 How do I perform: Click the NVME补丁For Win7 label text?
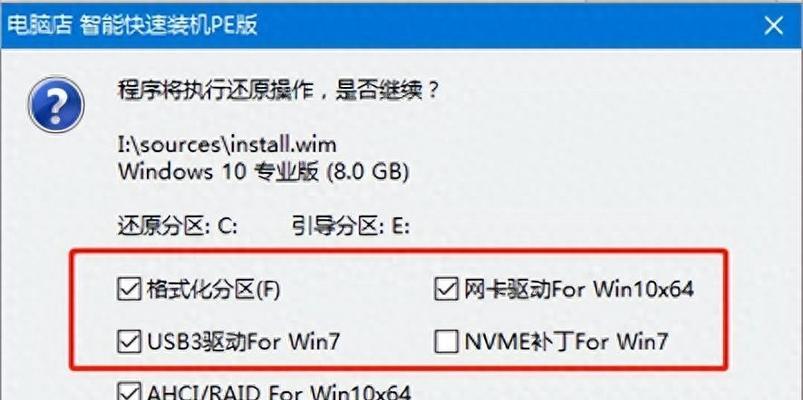566,342
